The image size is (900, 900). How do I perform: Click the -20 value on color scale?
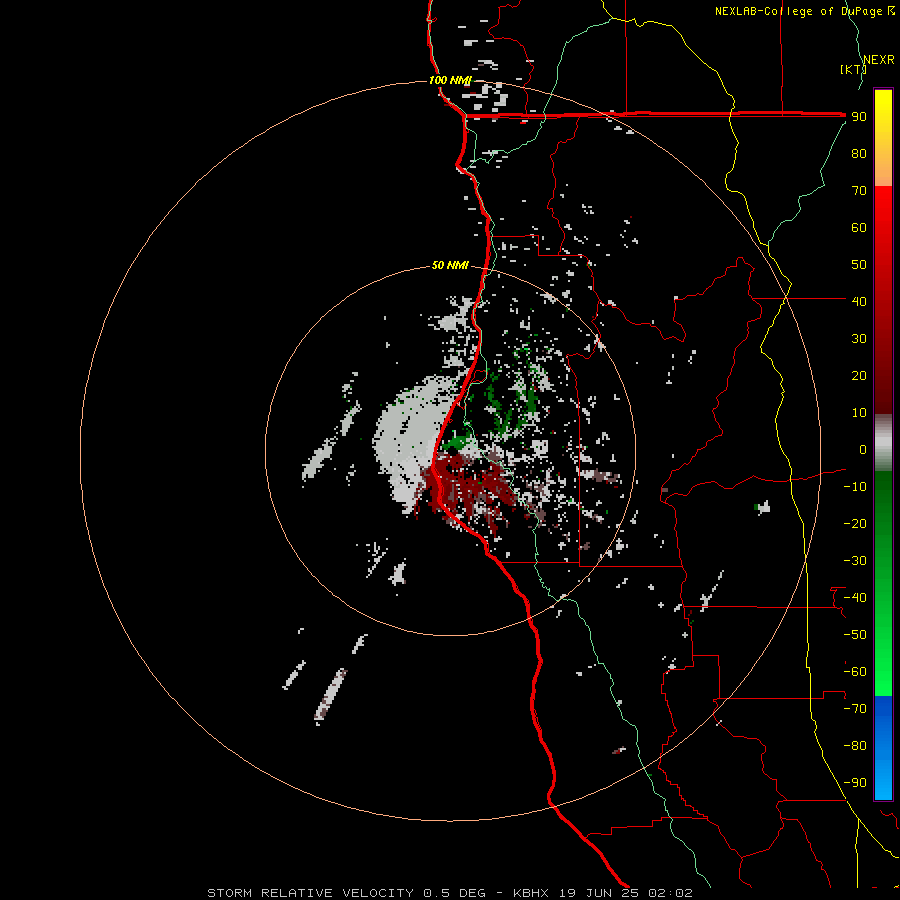(x=855, y=523)
